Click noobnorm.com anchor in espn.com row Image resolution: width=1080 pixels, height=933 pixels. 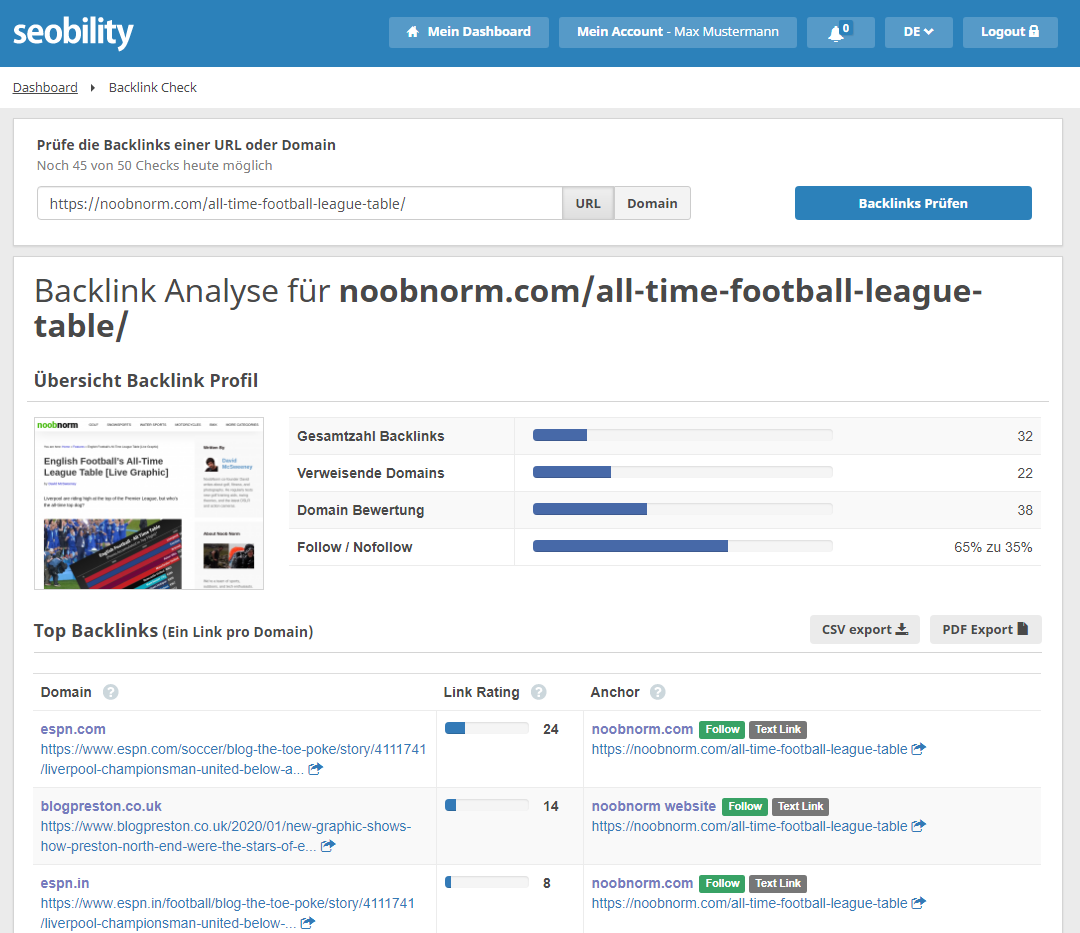(642, 729)
